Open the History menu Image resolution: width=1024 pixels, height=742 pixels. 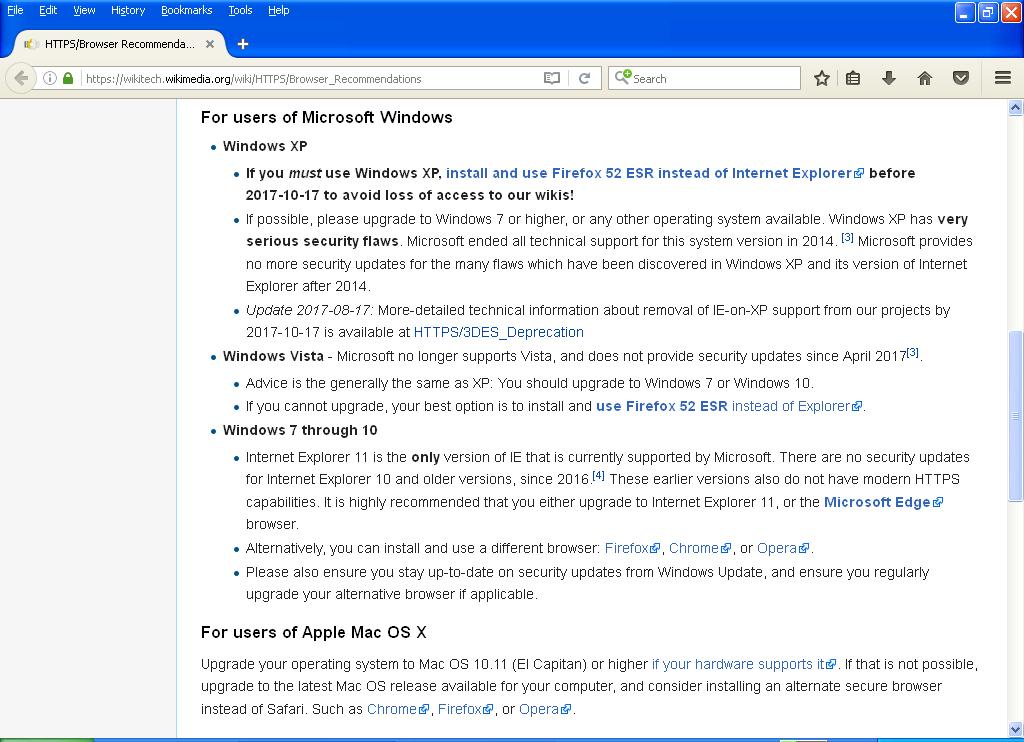tap(128, 10)
